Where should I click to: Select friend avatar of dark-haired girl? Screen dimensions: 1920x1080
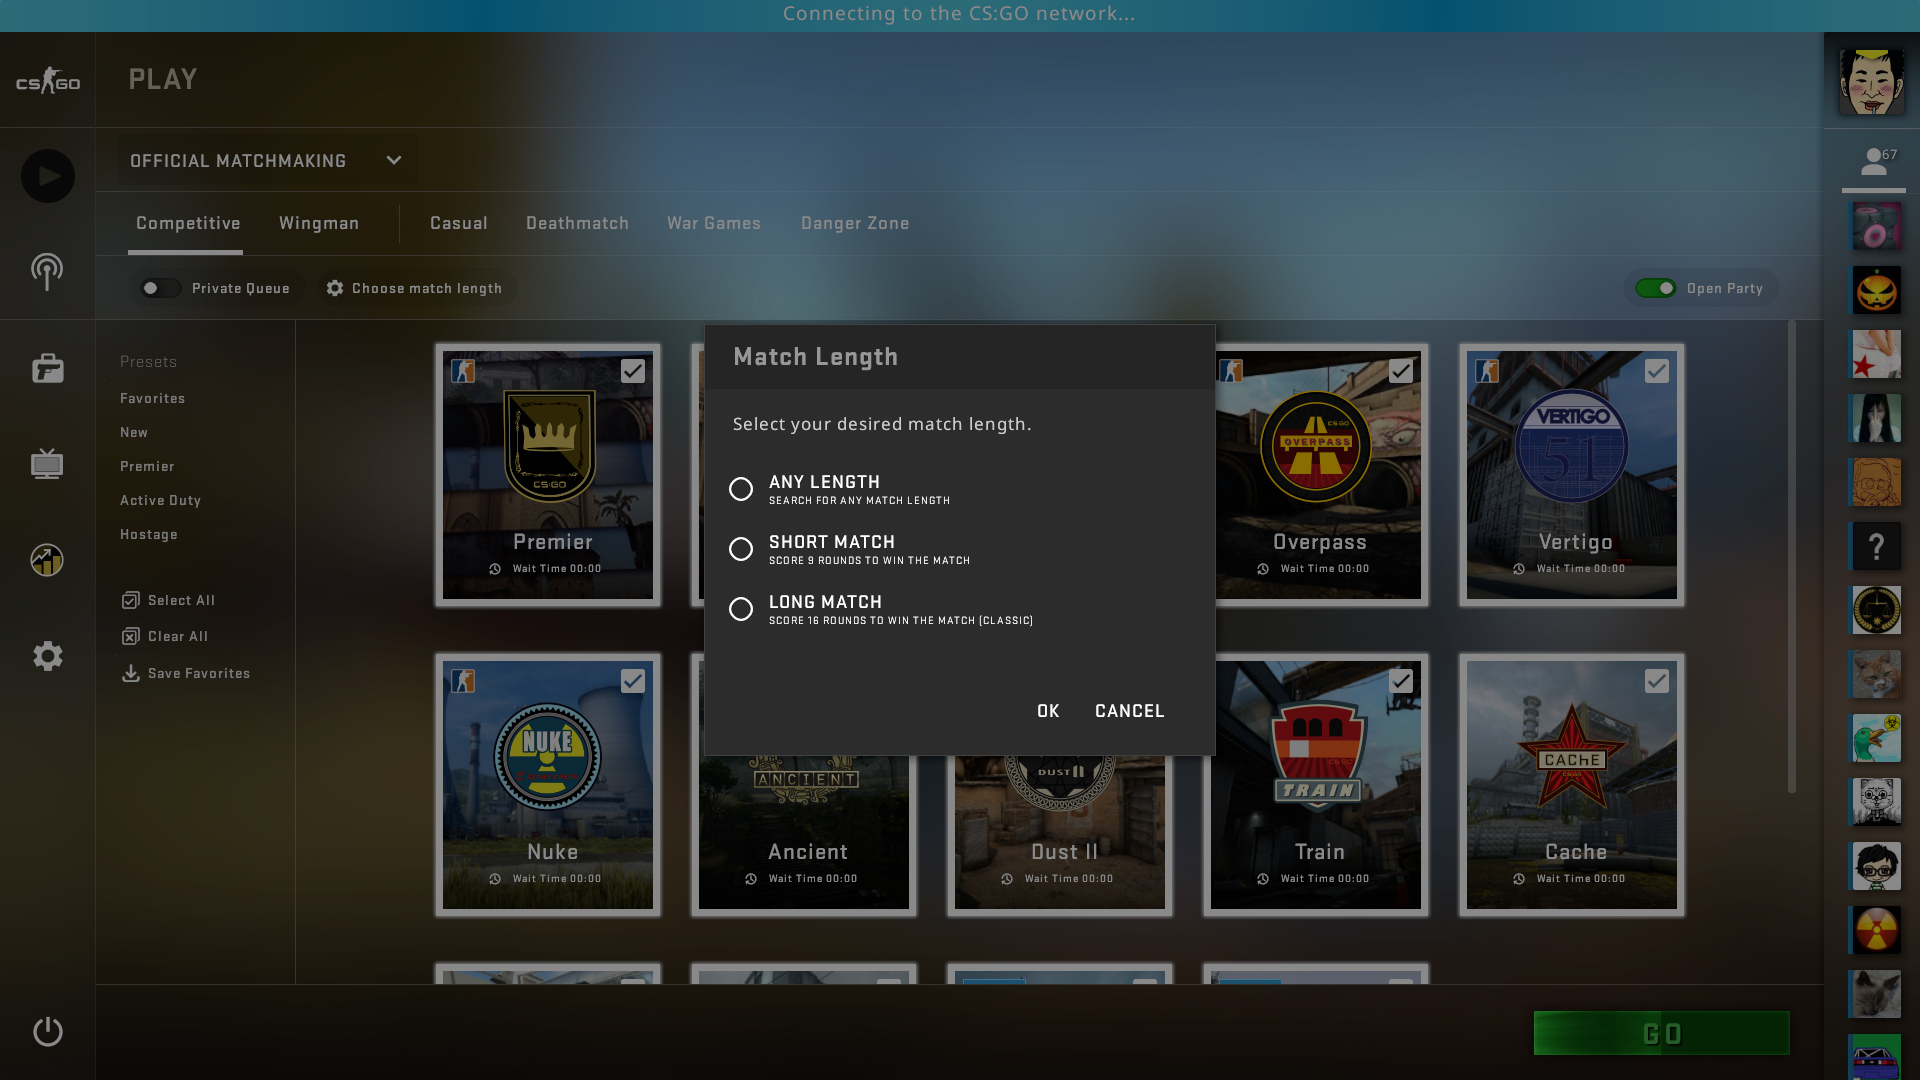(x=1876, y=418)
